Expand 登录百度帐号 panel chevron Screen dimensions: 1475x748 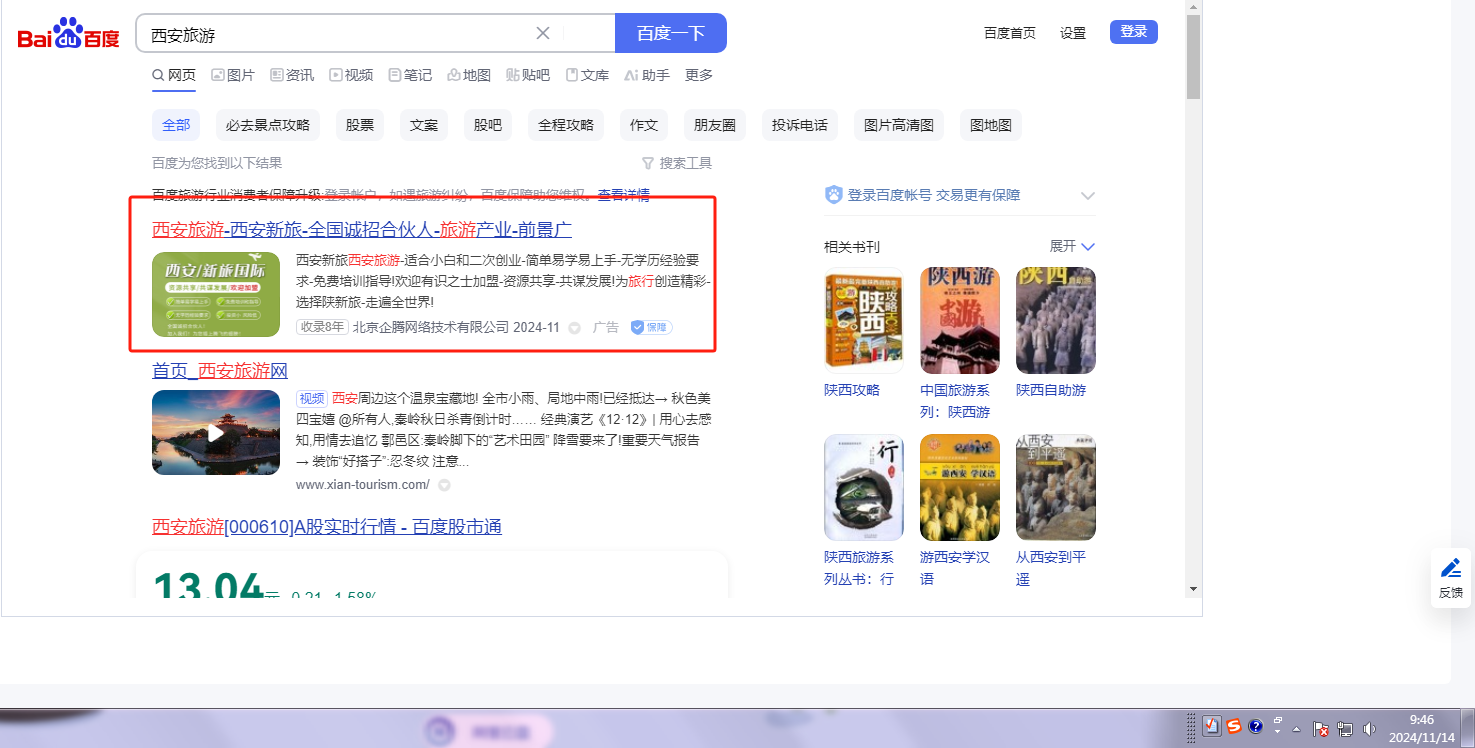click(1088, 196)
